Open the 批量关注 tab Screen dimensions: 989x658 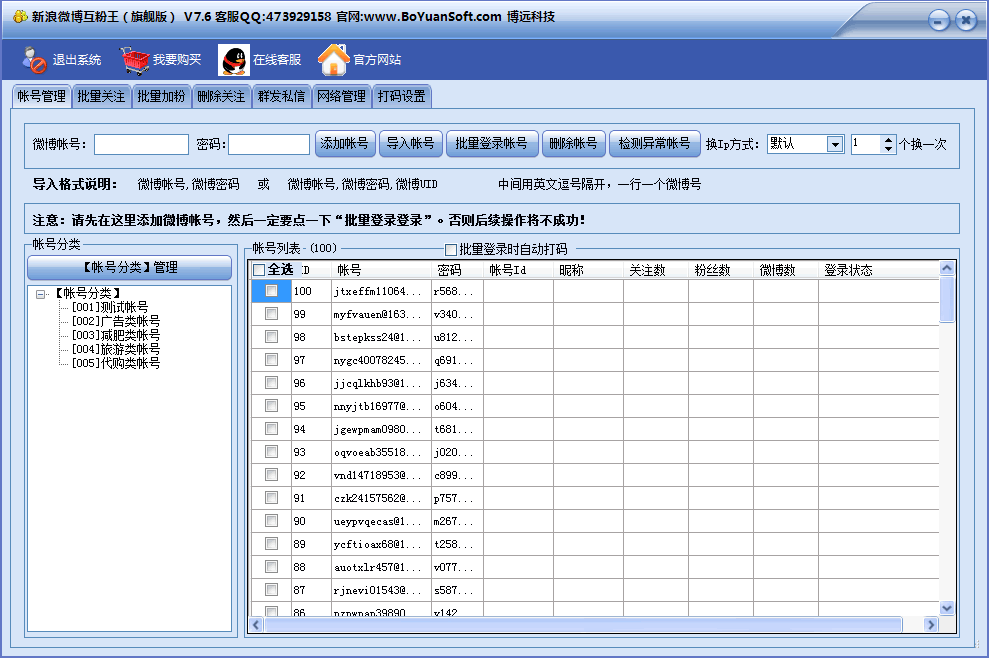(102, 97)
